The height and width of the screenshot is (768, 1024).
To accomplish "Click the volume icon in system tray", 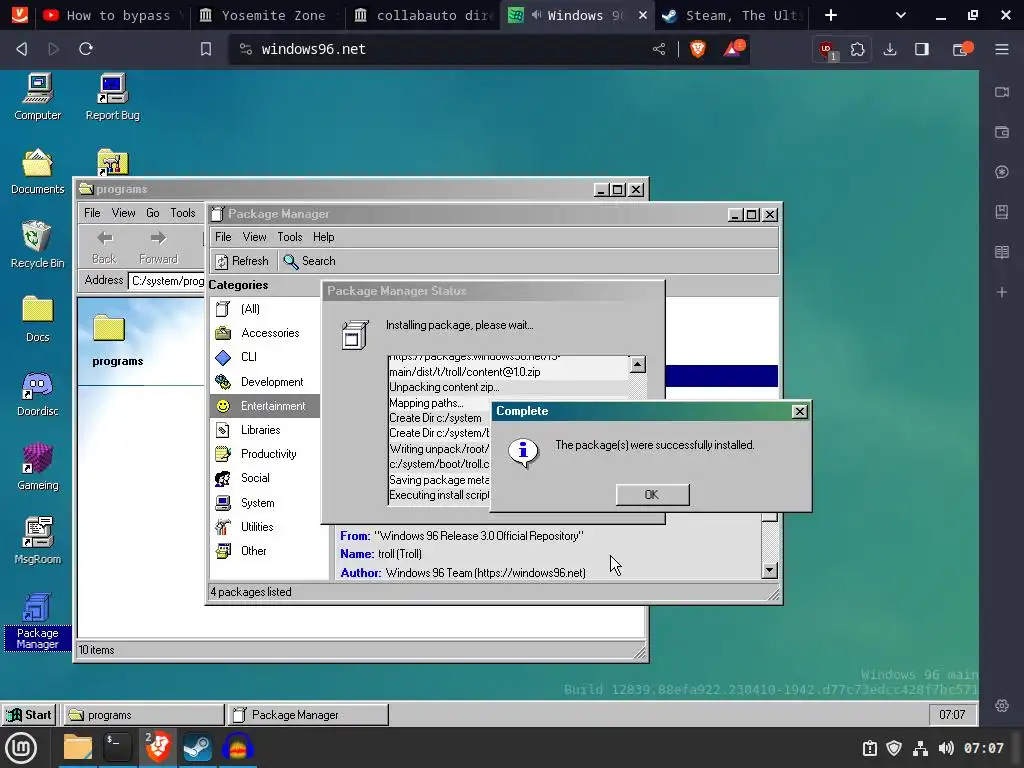I will pyautogui.click(x=946, y=748).
